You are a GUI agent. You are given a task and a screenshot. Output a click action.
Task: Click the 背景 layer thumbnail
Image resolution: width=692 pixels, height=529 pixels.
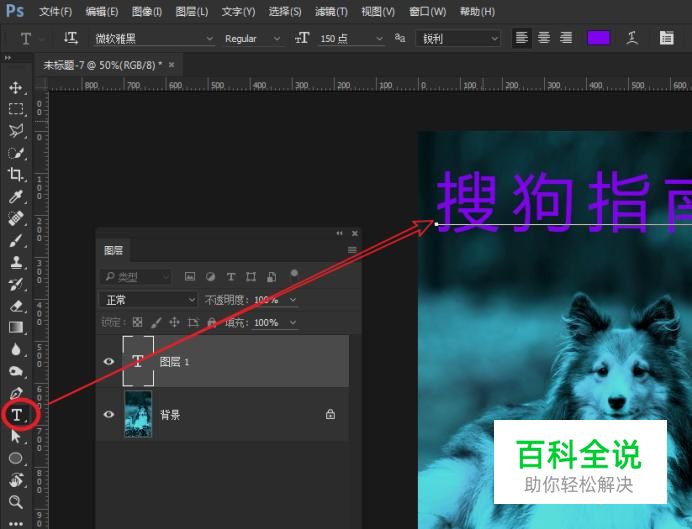138,414
